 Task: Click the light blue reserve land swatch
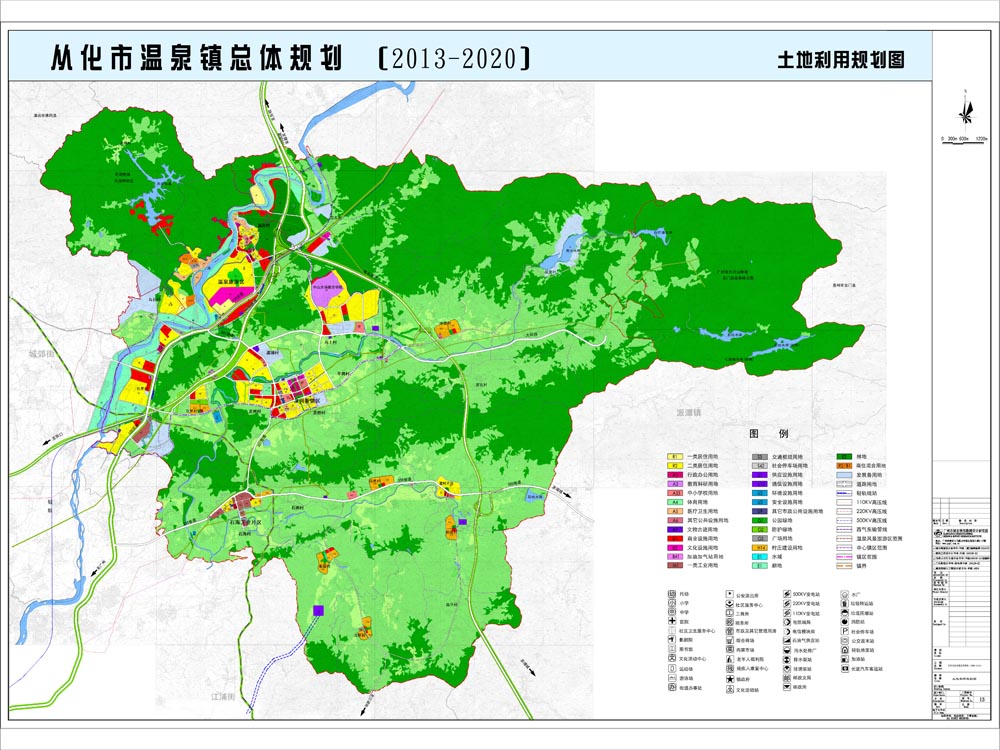(x=844, y=474)
